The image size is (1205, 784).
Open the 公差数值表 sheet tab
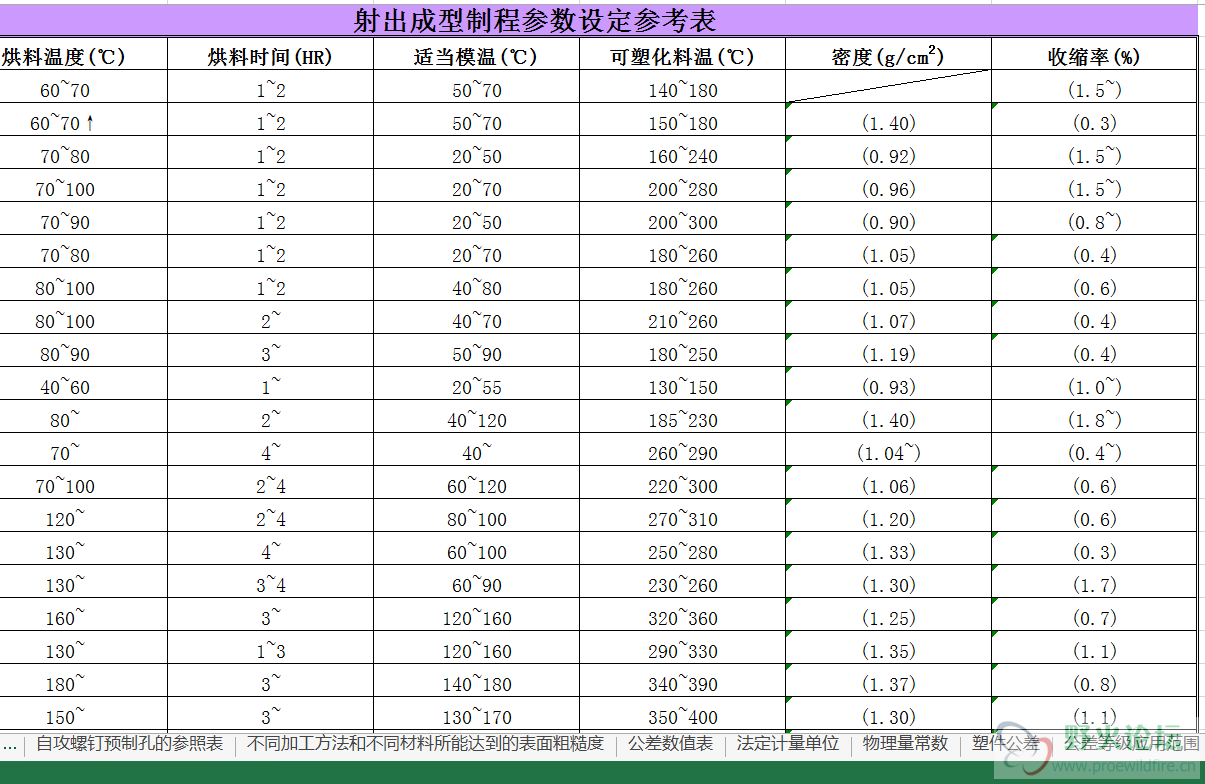click(x=671, y=744)
